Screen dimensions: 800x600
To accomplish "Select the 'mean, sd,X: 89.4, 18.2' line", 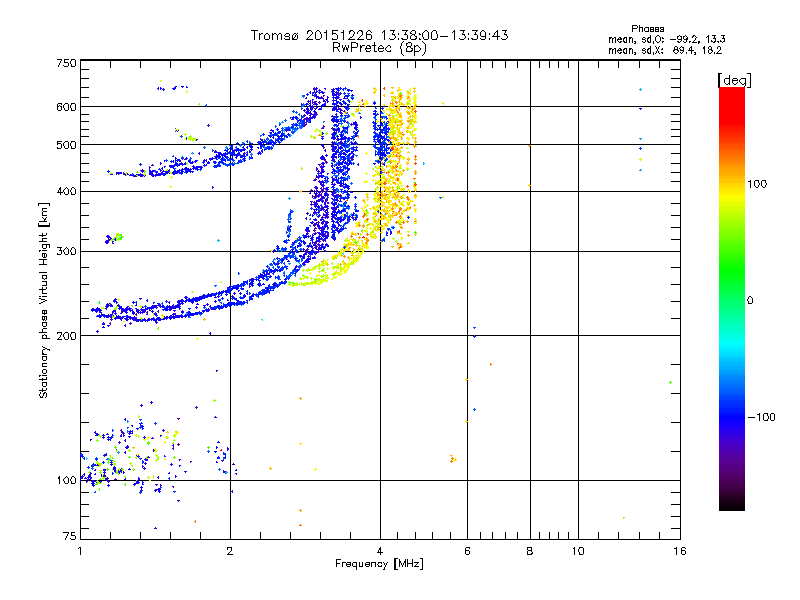I will tap(665, 50).
